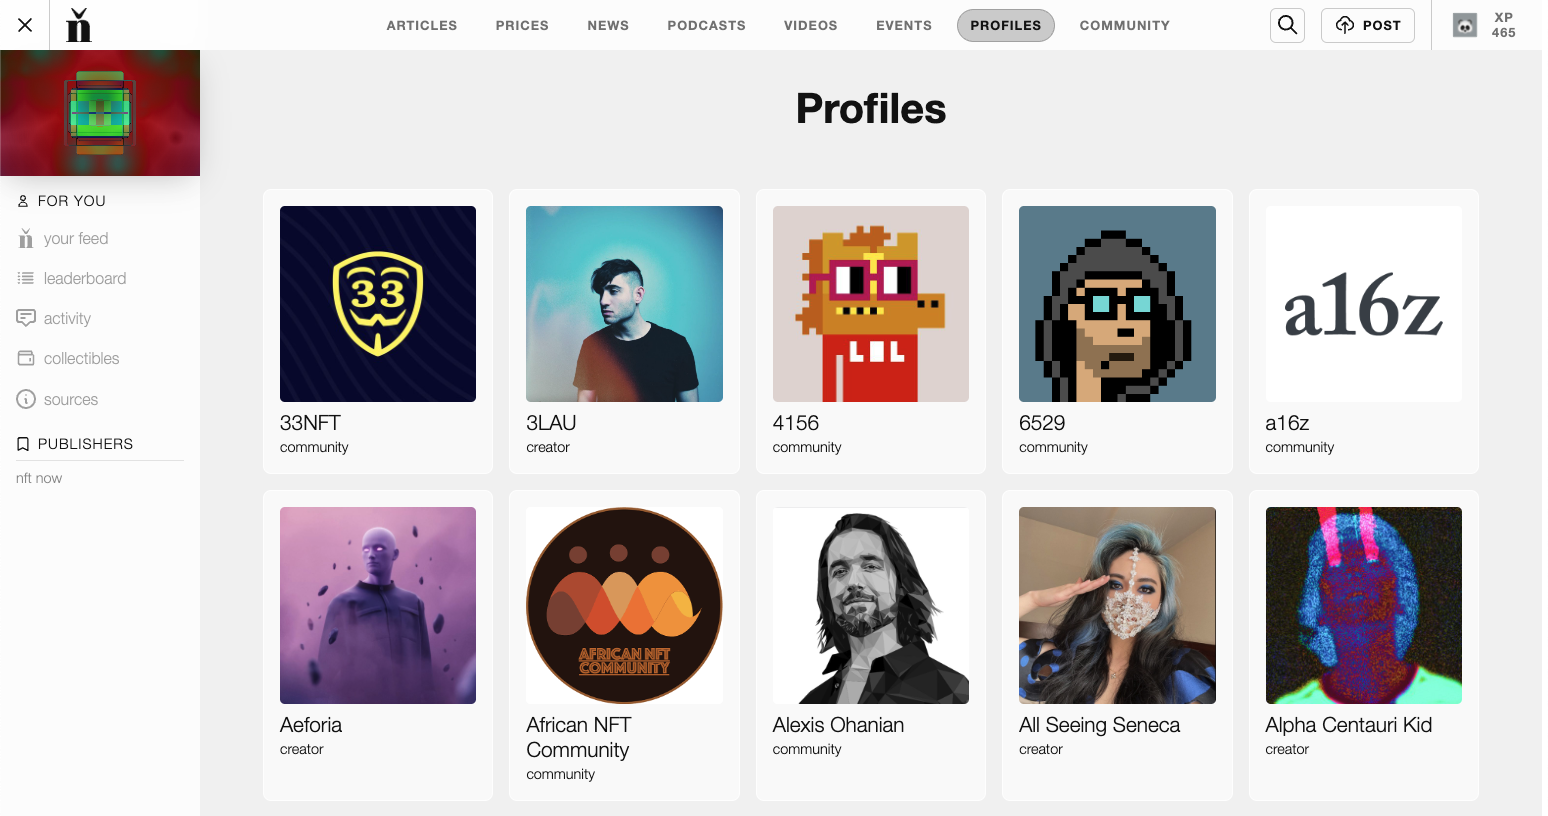Go to activity in the sidebar

pos(67,318)
